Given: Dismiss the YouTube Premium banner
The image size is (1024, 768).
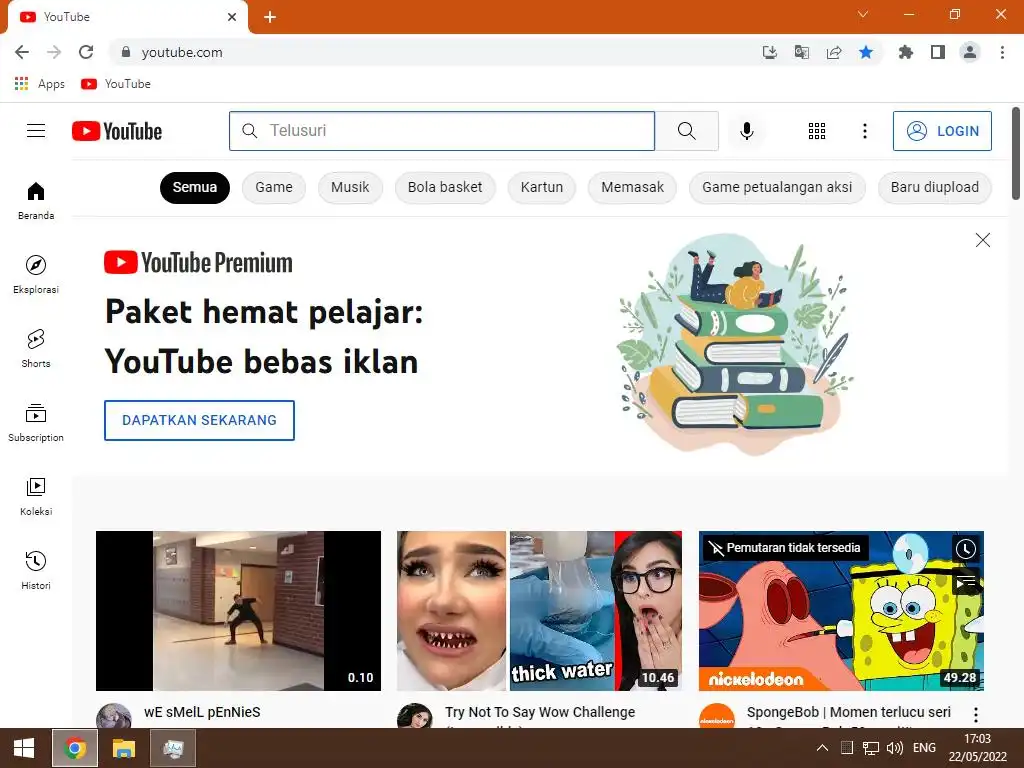Looking at the screenshot, I should click(x=982, y=240).
